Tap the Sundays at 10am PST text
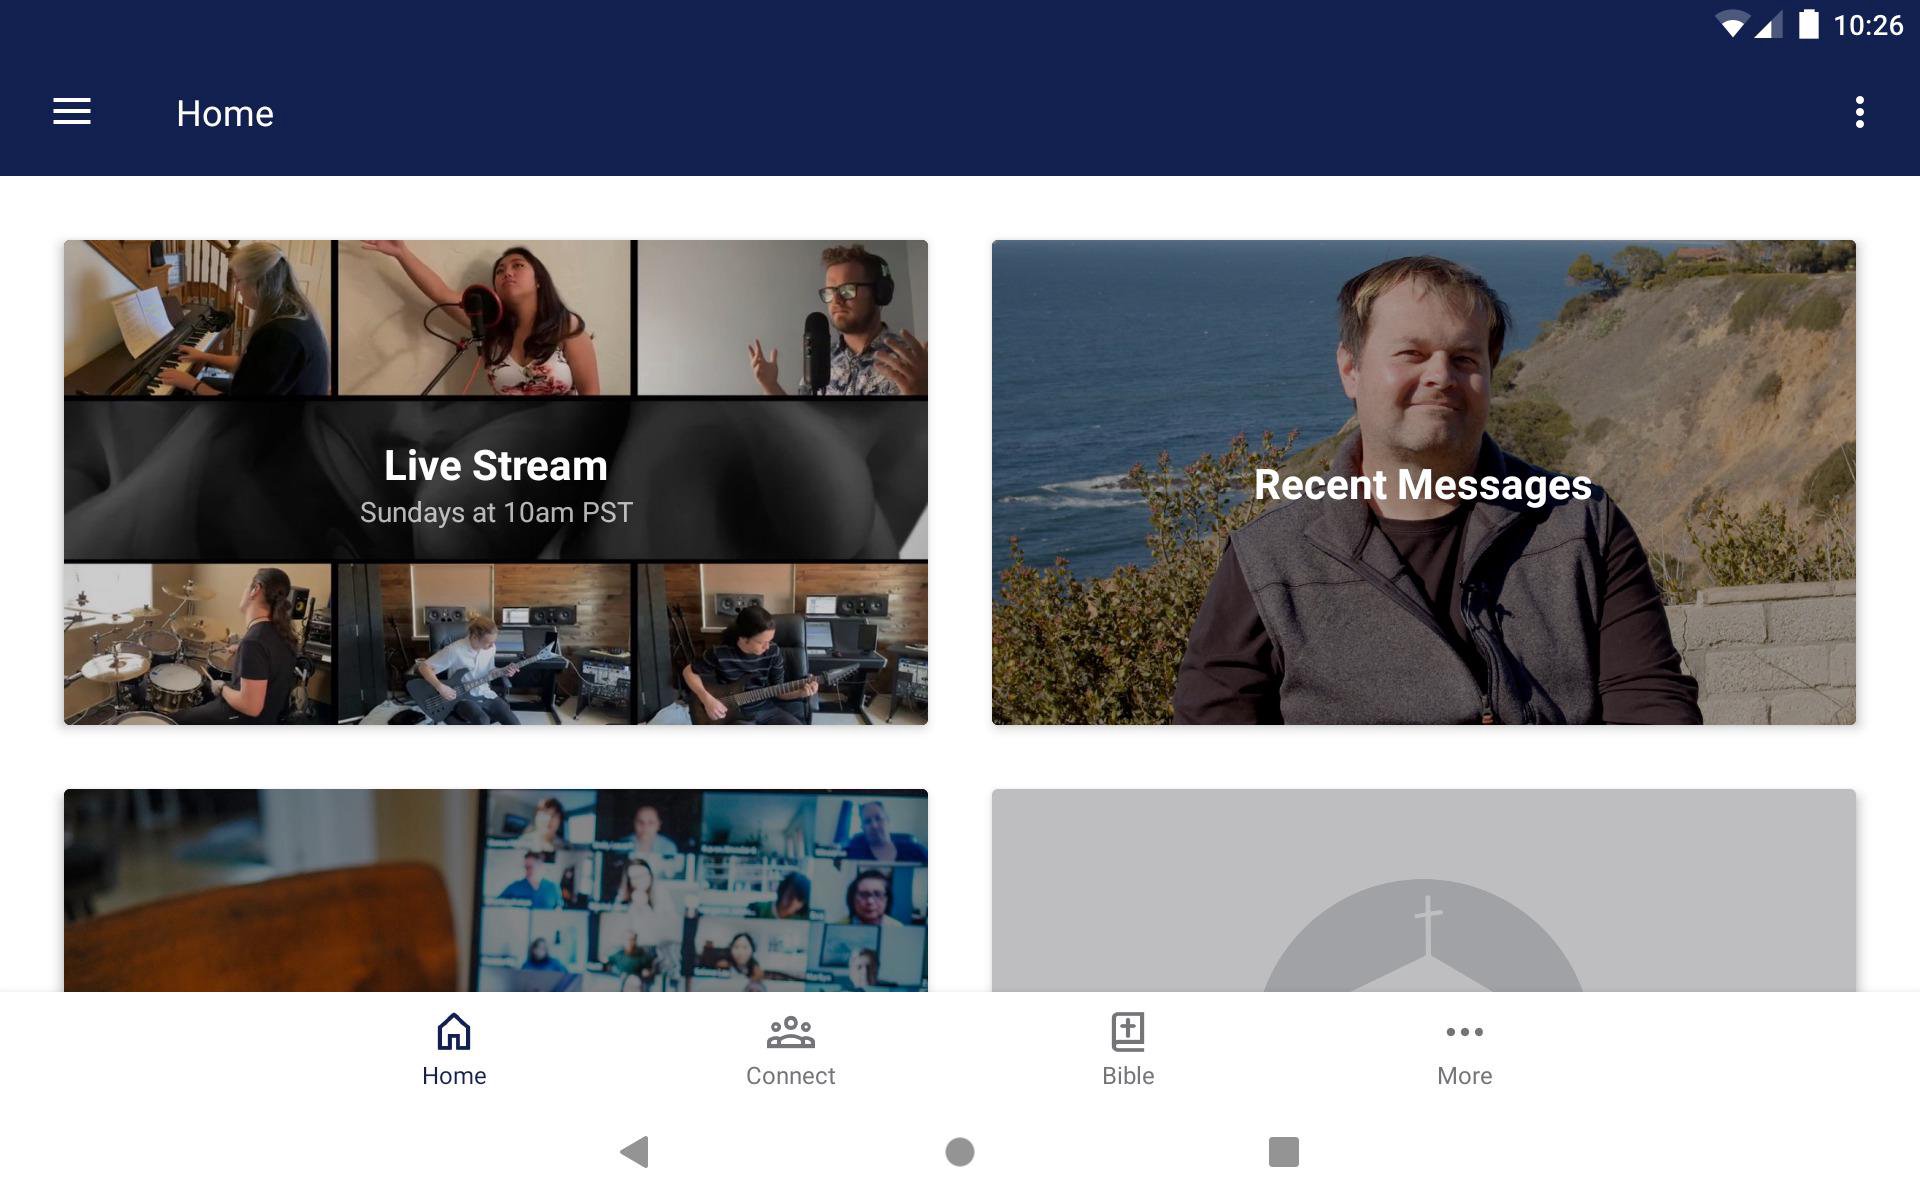 496,513
